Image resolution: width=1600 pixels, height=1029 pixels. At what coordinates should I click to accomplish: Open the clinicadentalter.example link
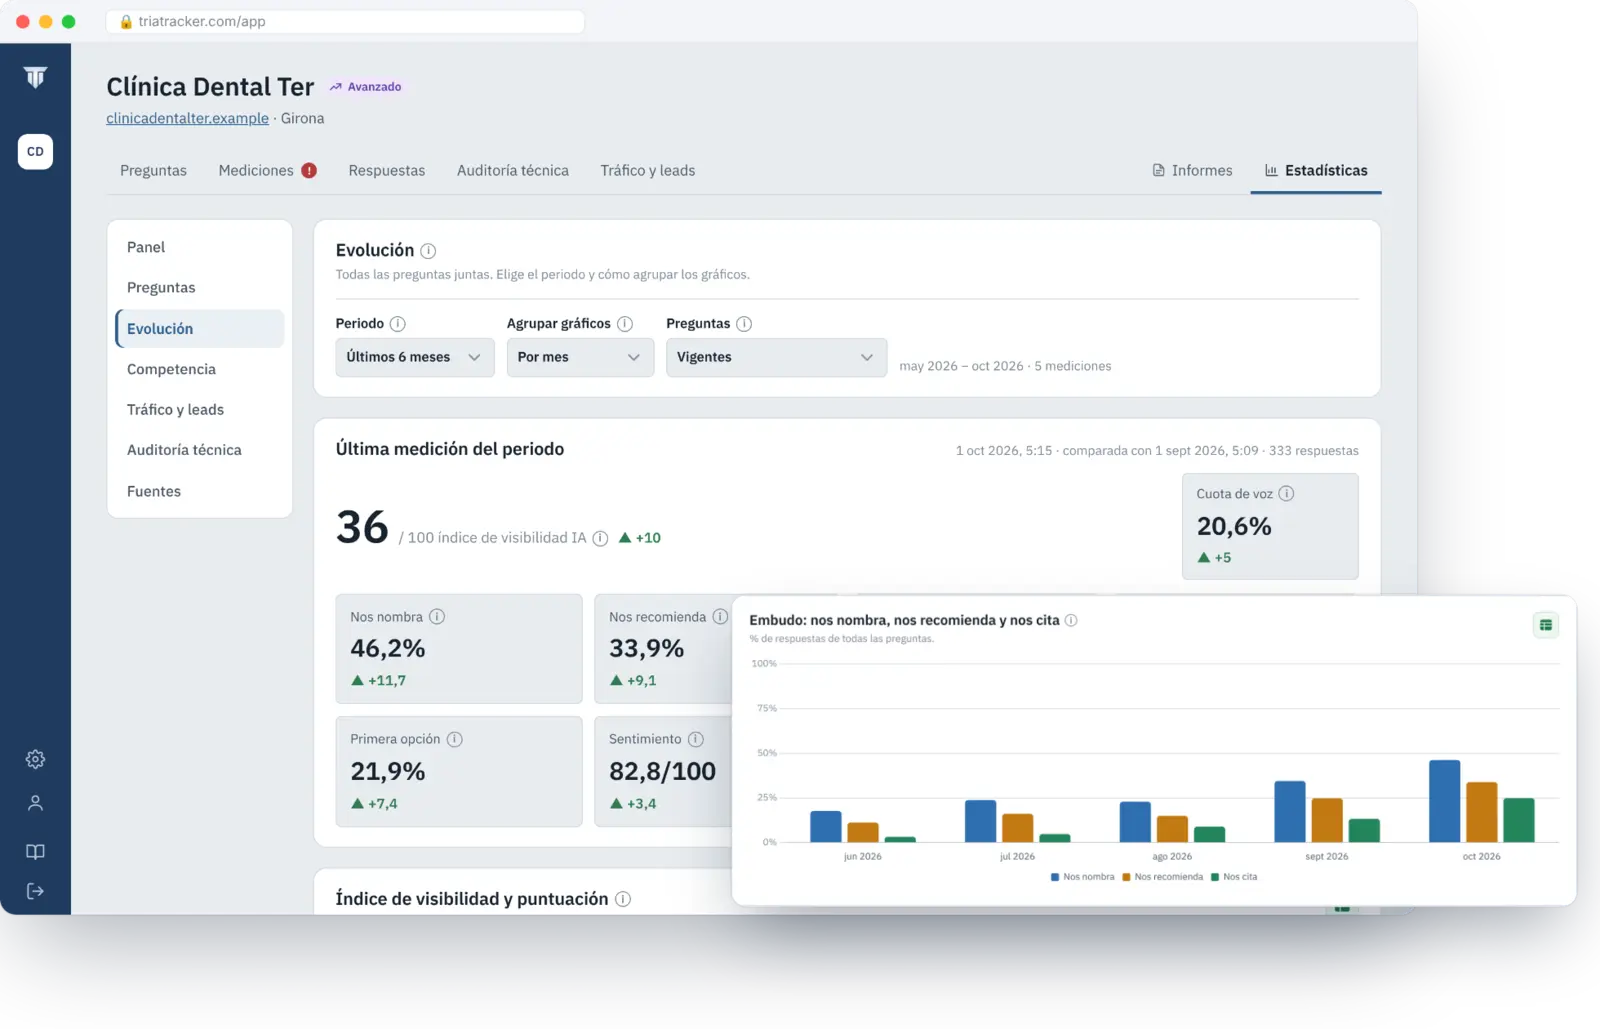click(188, 118)
